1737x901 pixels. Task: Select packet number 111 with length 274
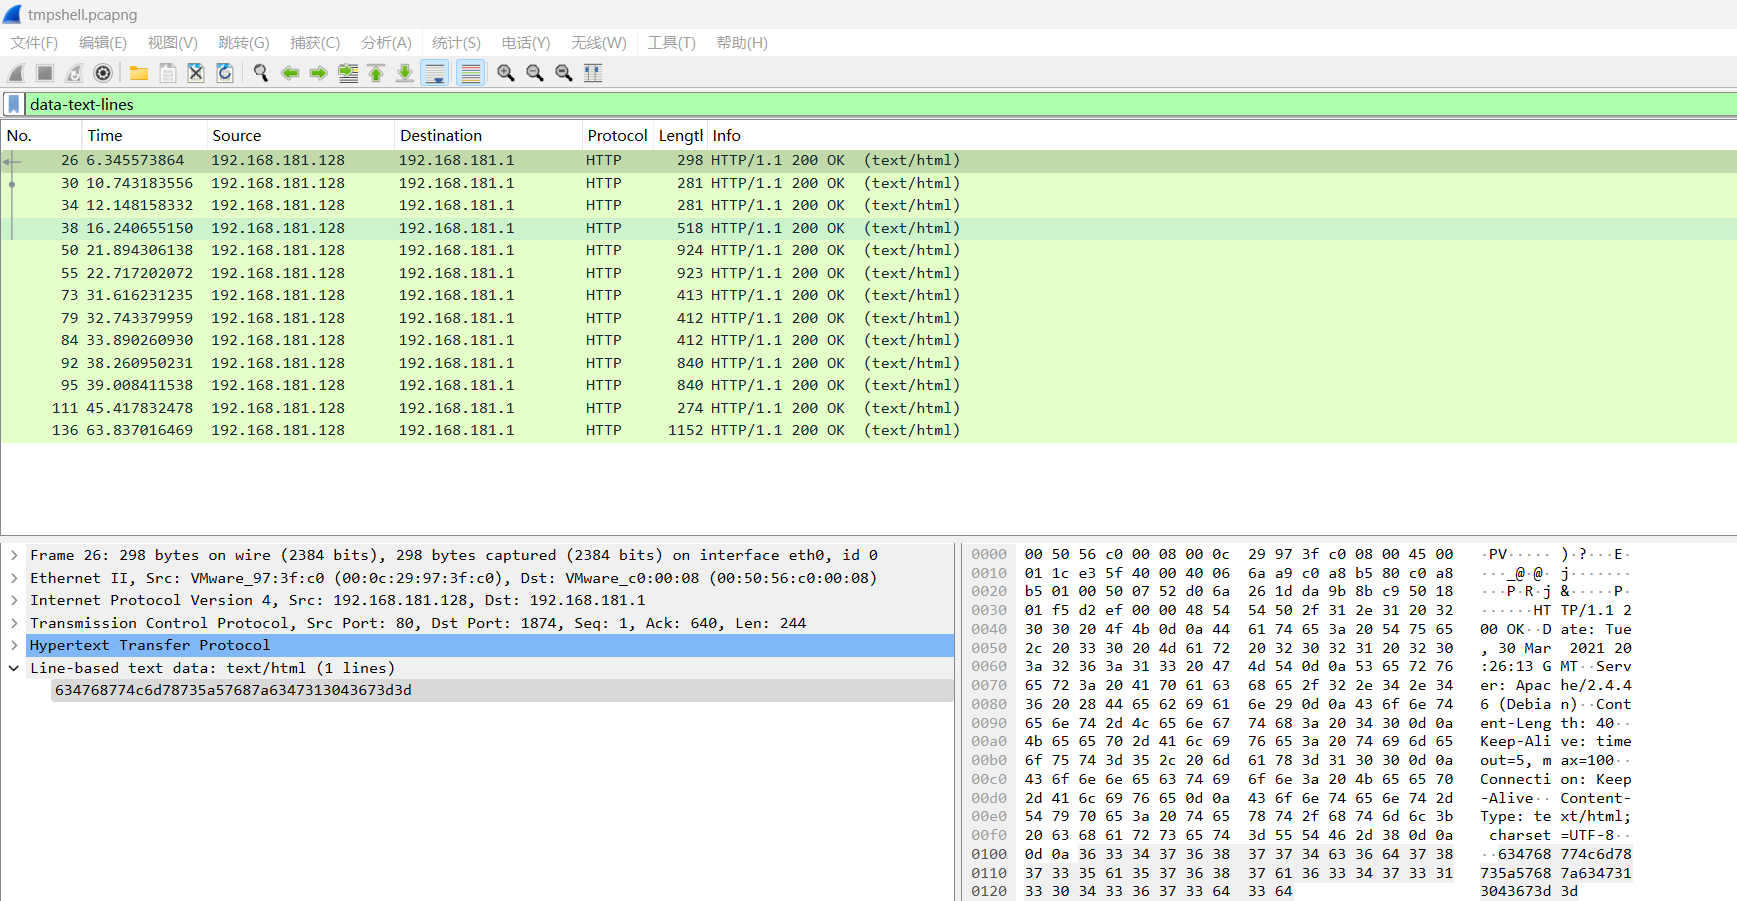868,408
